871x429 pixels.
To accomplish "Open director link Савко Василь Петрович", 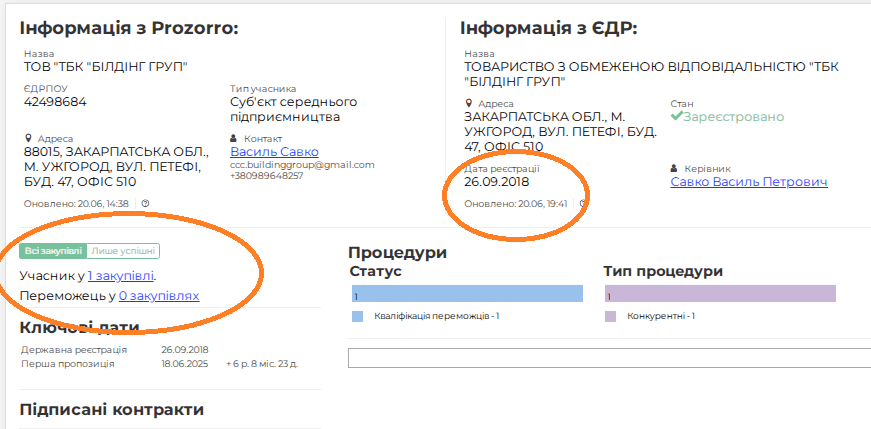I will (748, 183).
